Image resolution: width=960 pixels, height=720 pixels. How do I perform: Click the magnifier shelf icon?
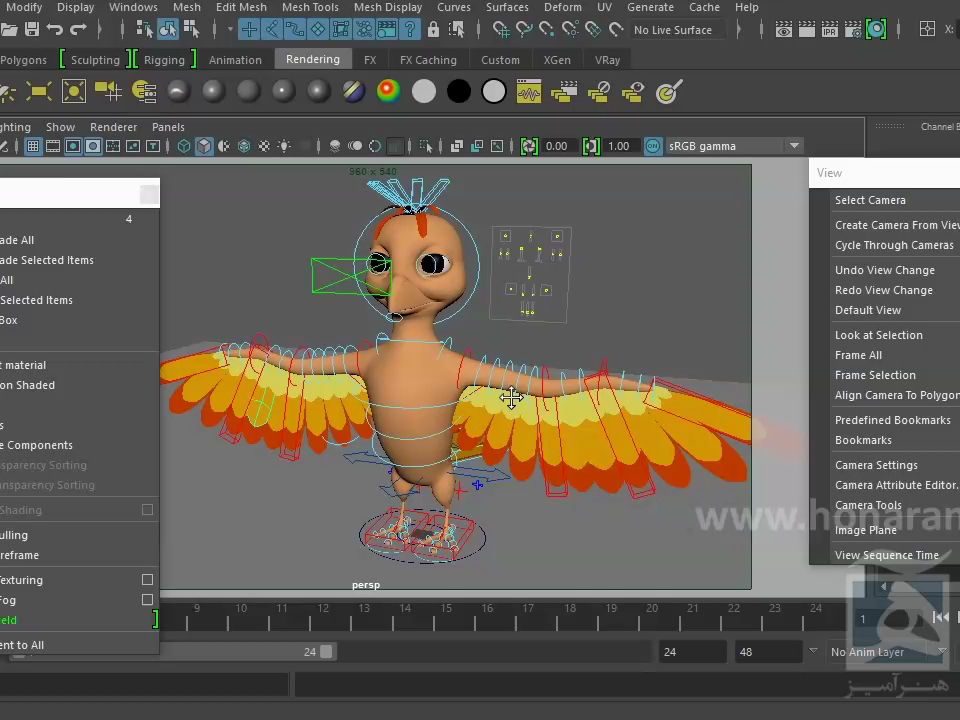(668, 93)
